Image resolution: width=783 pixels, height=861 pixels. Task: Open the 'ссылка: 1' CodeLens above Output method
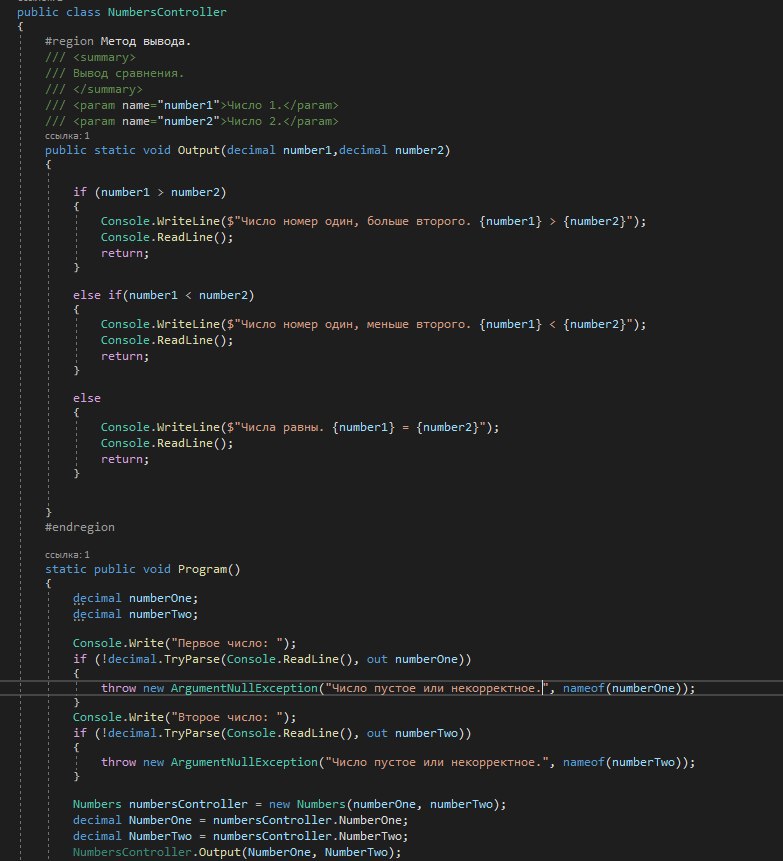(67, 136)
